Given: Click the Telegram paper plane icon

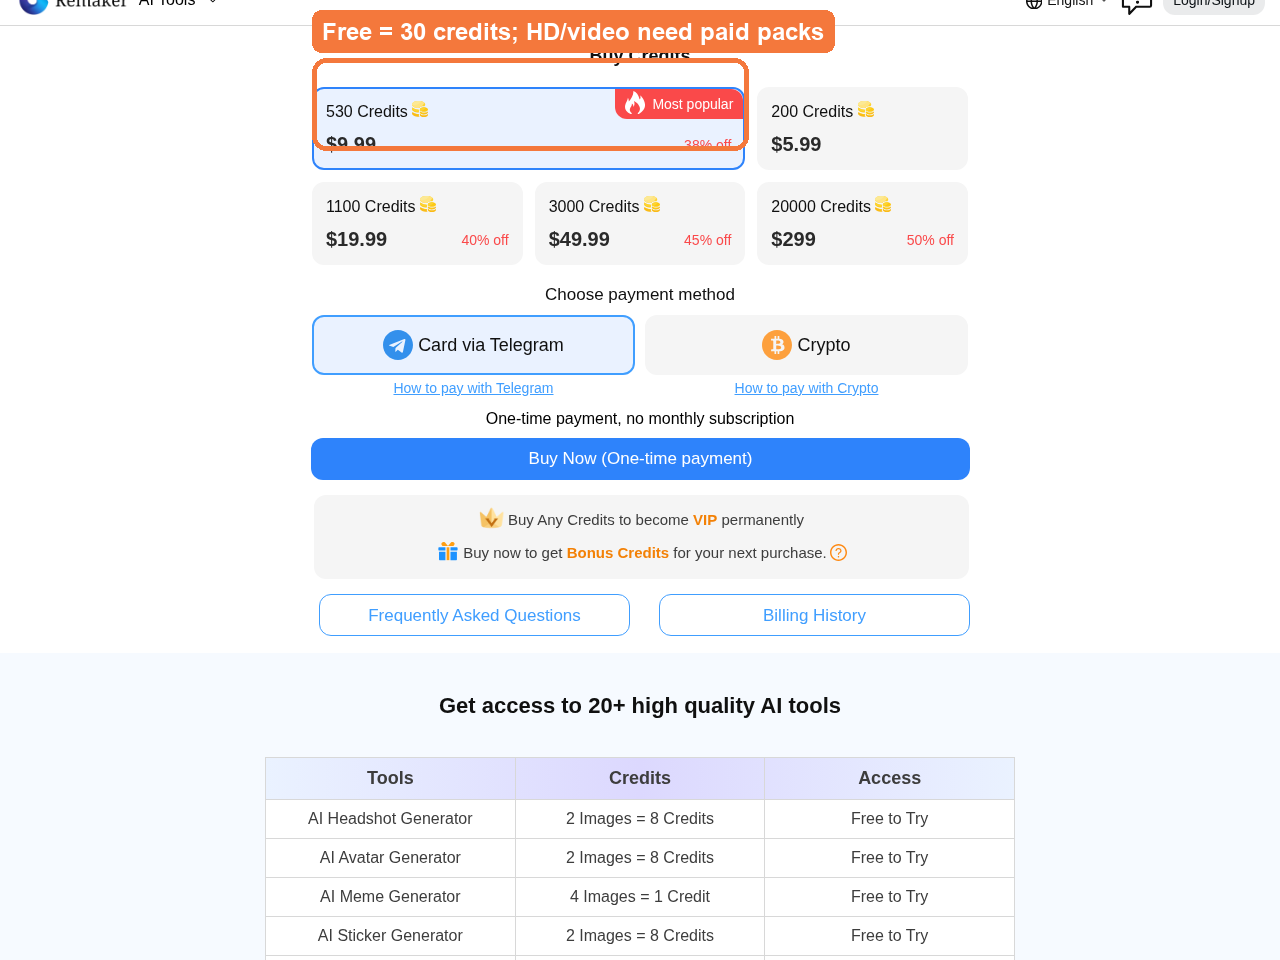Looking at the screenshot, I should pos(398,345).
